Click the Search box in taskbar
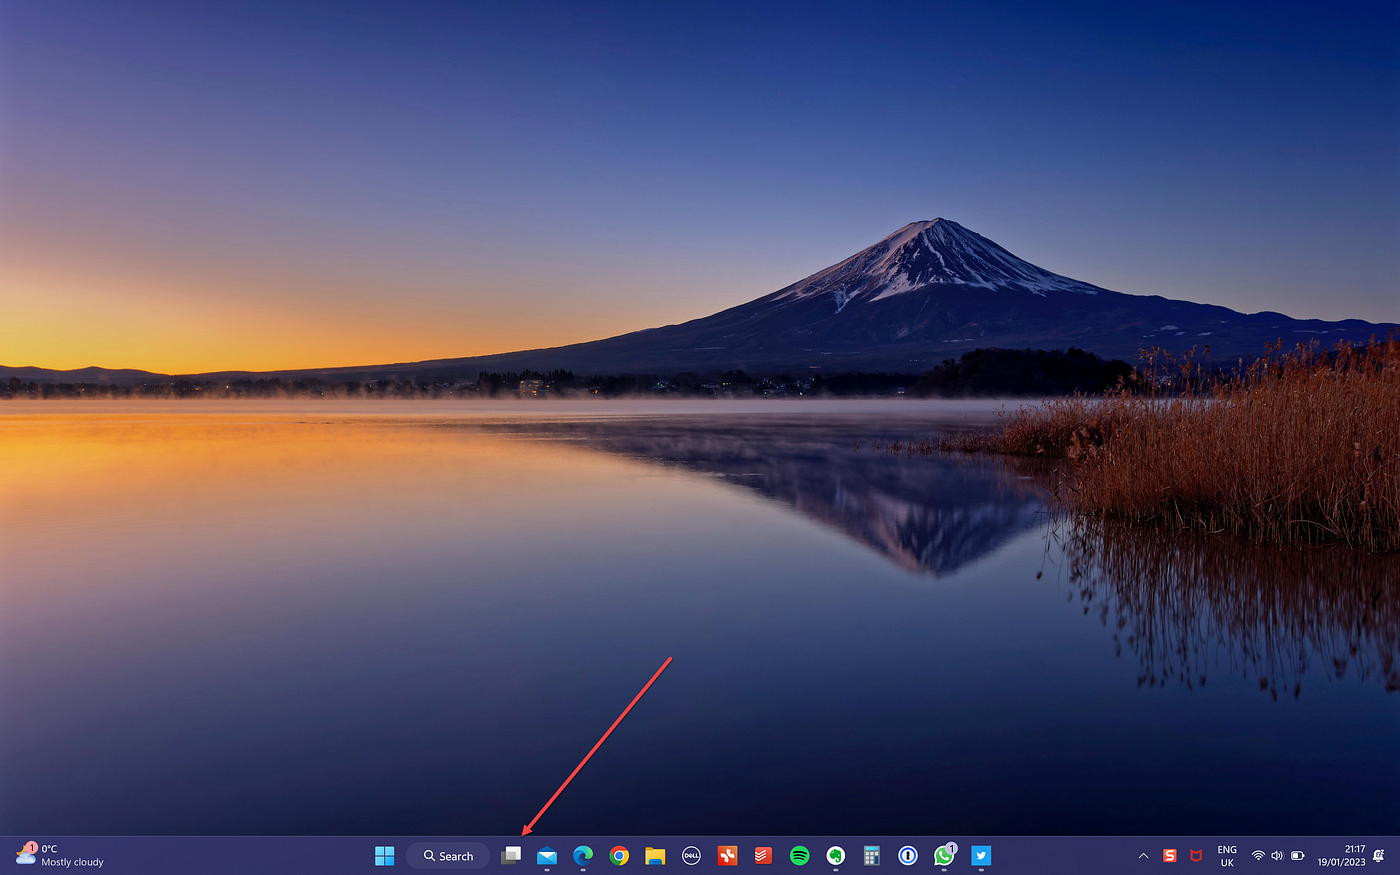Image resolution: width=1400 pixels, height=875 pixels. [x=448, y=856]
